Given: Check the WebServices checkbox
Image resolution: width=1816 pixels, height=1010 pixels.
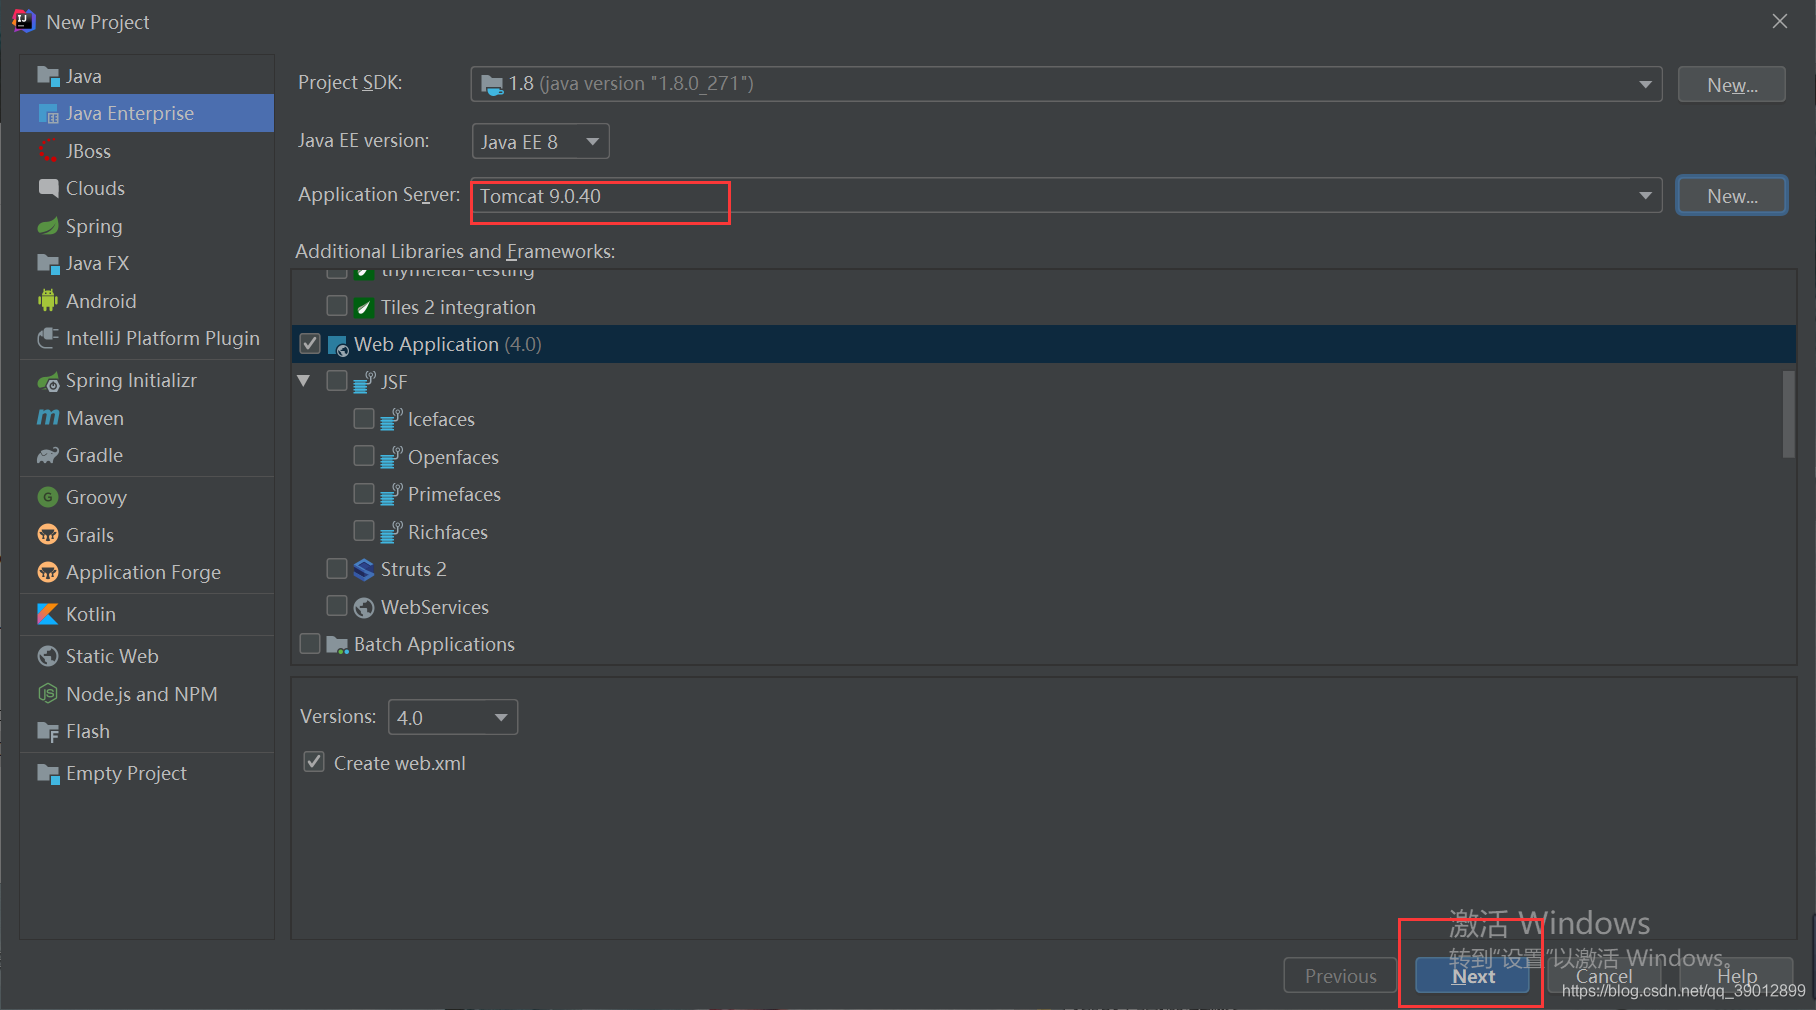Looking at the screenshot, I should (x=337, y=606).
